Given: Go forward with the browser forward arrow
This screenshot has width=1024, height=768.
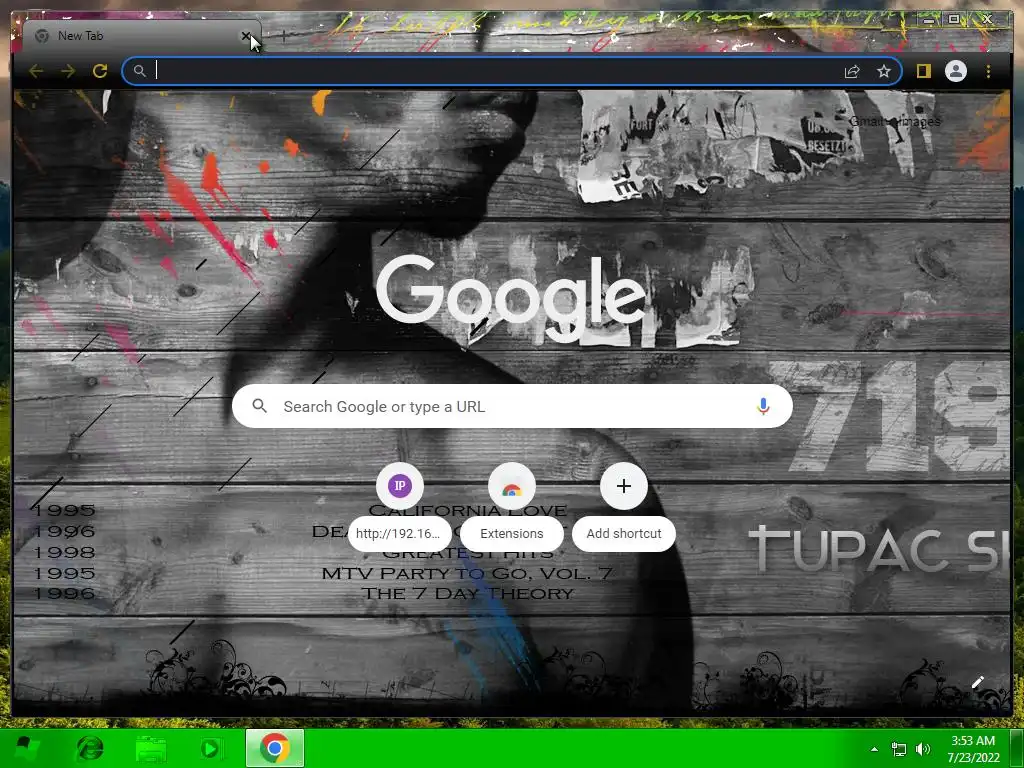Looking at the screenshot, I should (x=68, y=71).
